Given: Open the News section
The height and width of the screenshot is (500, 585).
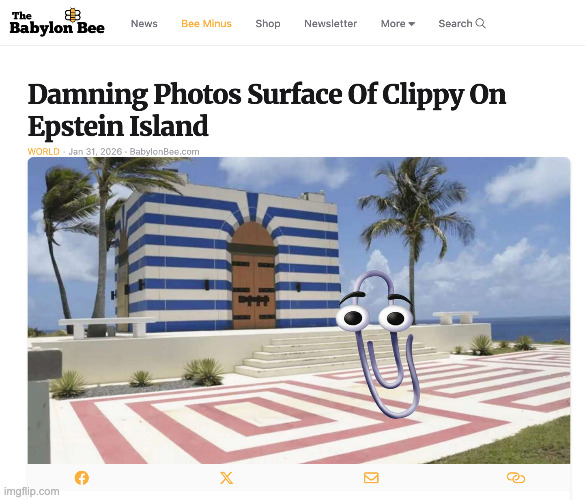Looking at the screenshot, I should [x=144, y=24].
